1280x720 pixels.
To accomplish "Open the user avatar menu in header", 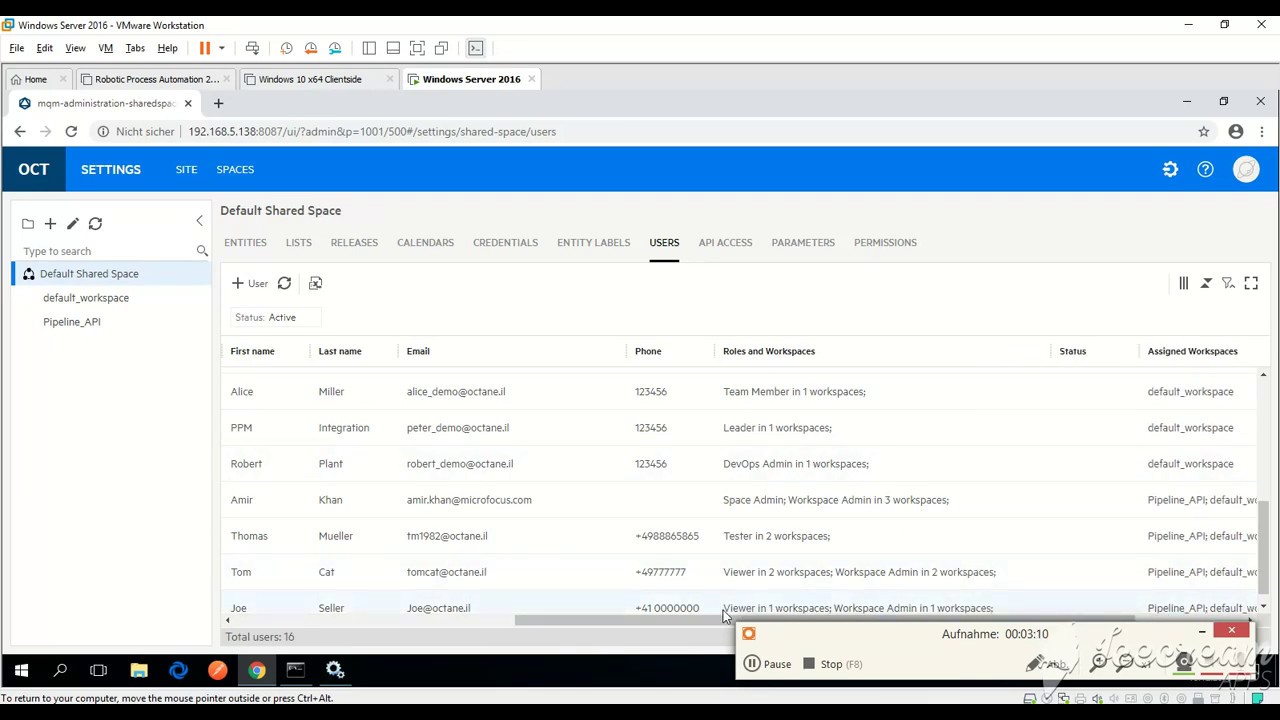I will (x=1246, y=170).
